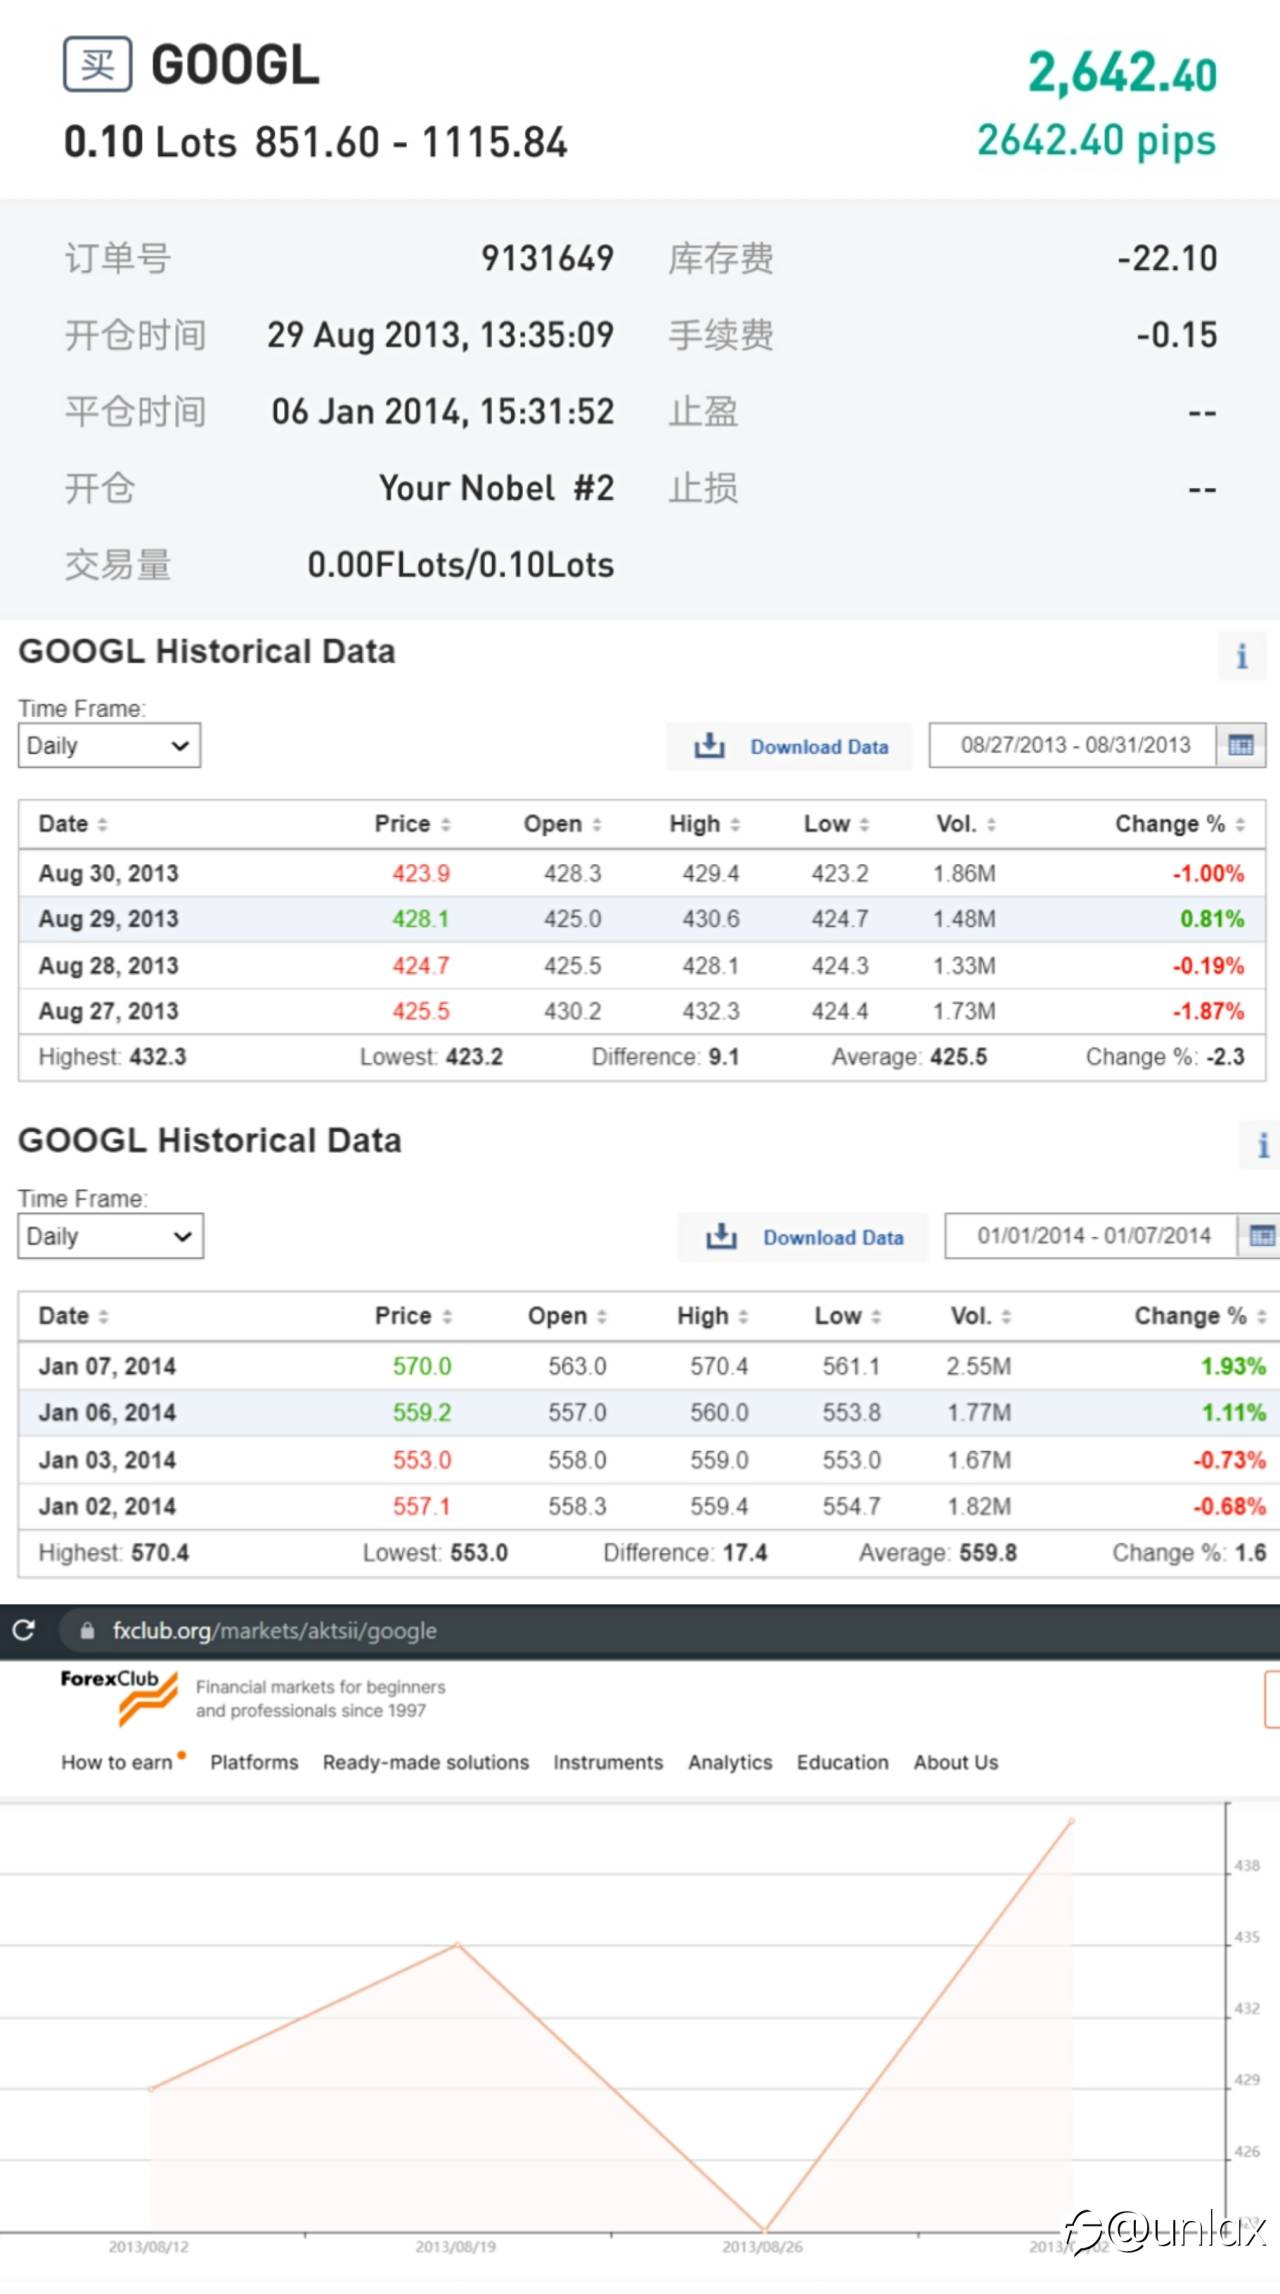Click the info icon of the second Historical Data table
This screenshot has width=1280, height=2294.
point(1262,1145)
